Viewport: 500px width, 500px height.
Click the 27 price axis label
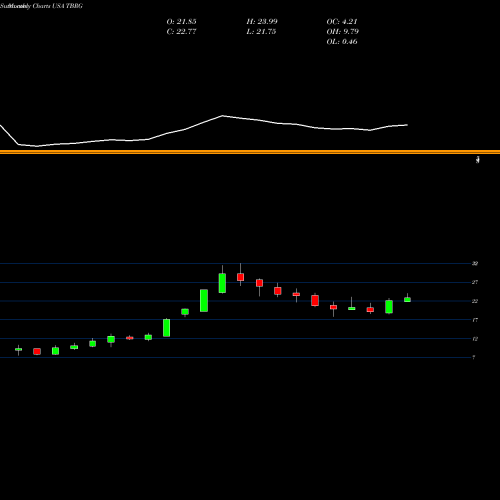click(475, 282)
